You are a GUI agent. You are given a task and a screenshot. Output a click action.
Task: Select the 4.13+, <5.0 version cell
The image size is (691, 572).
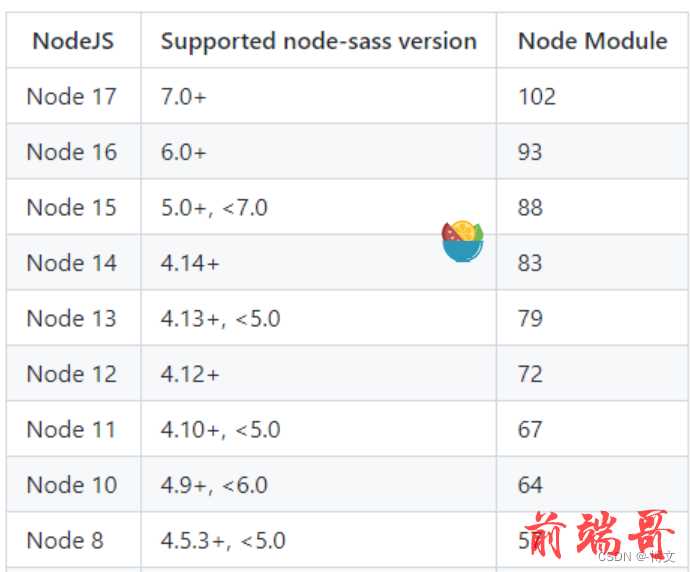pos(220,319)
